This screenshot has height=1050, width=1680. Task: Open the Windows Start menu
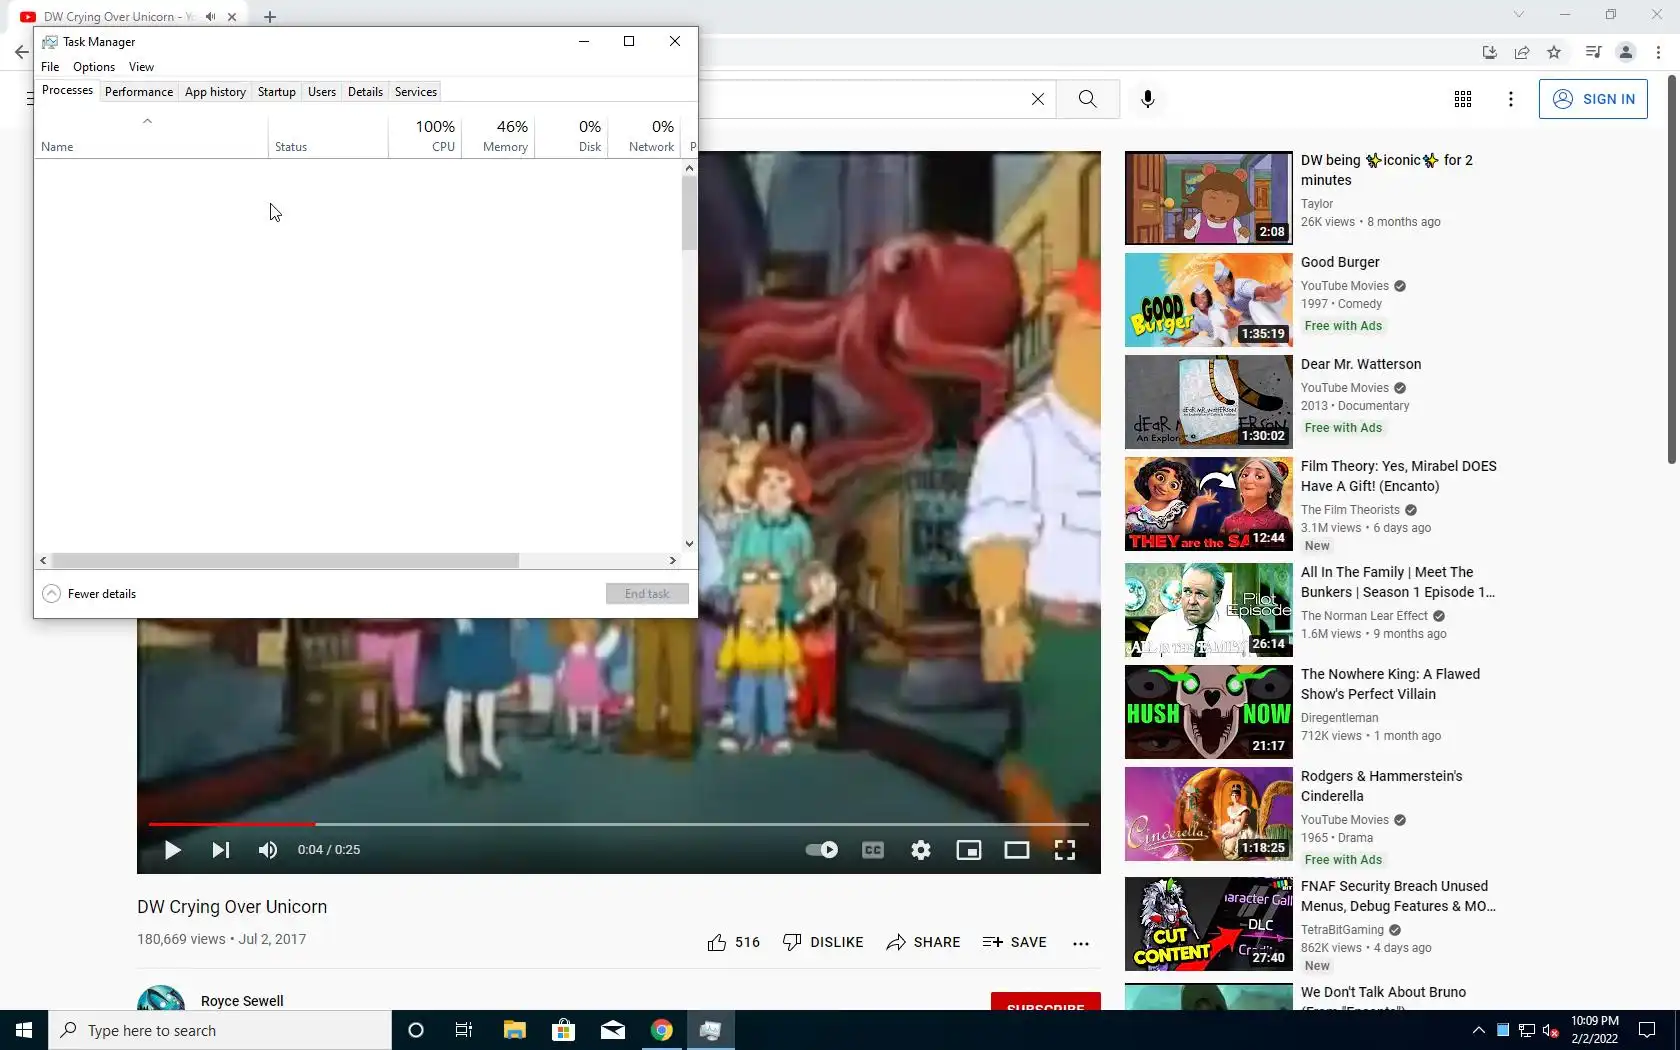[x=24, y=1030]
